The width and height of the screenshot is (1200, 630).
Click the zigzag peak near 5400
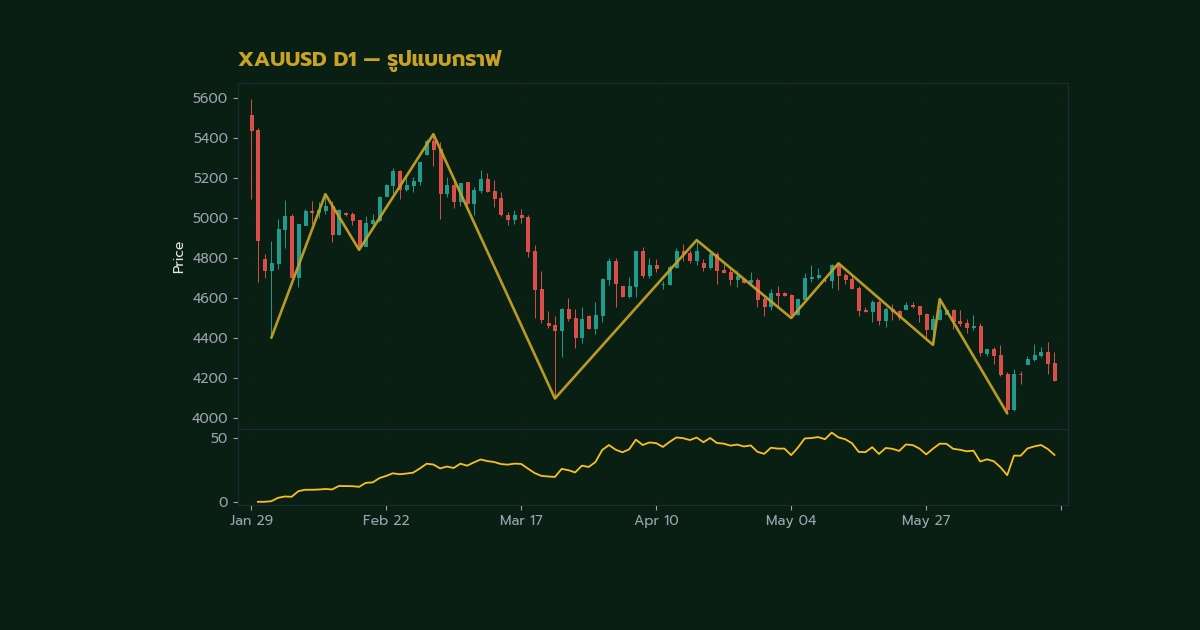(433, 134)
